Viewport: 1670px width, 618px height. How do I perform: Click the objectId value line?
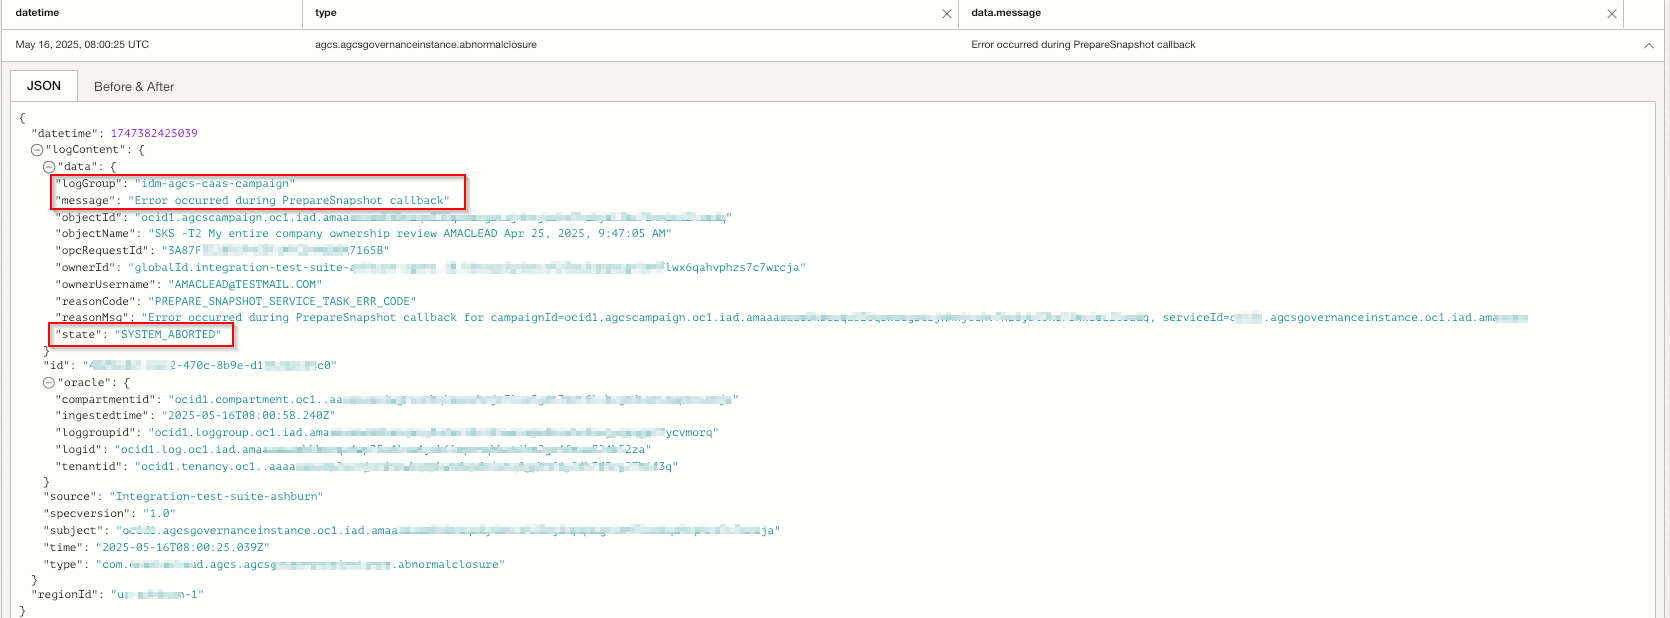433,218
